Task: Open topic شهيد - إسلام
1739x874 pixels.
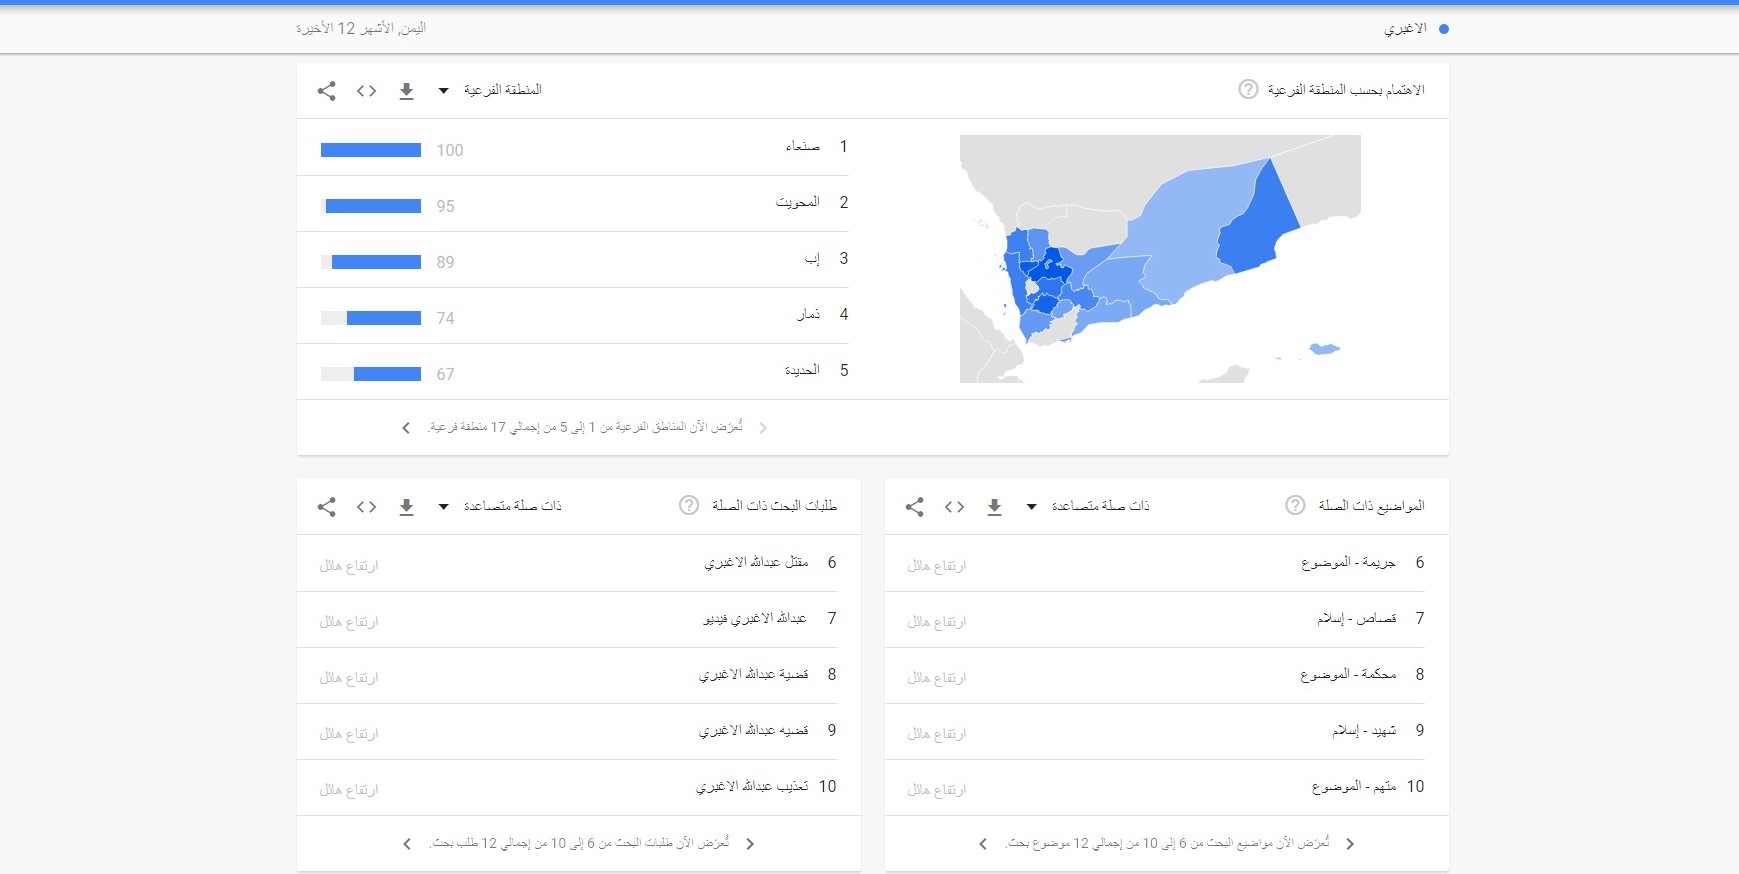Action: 1364,731
